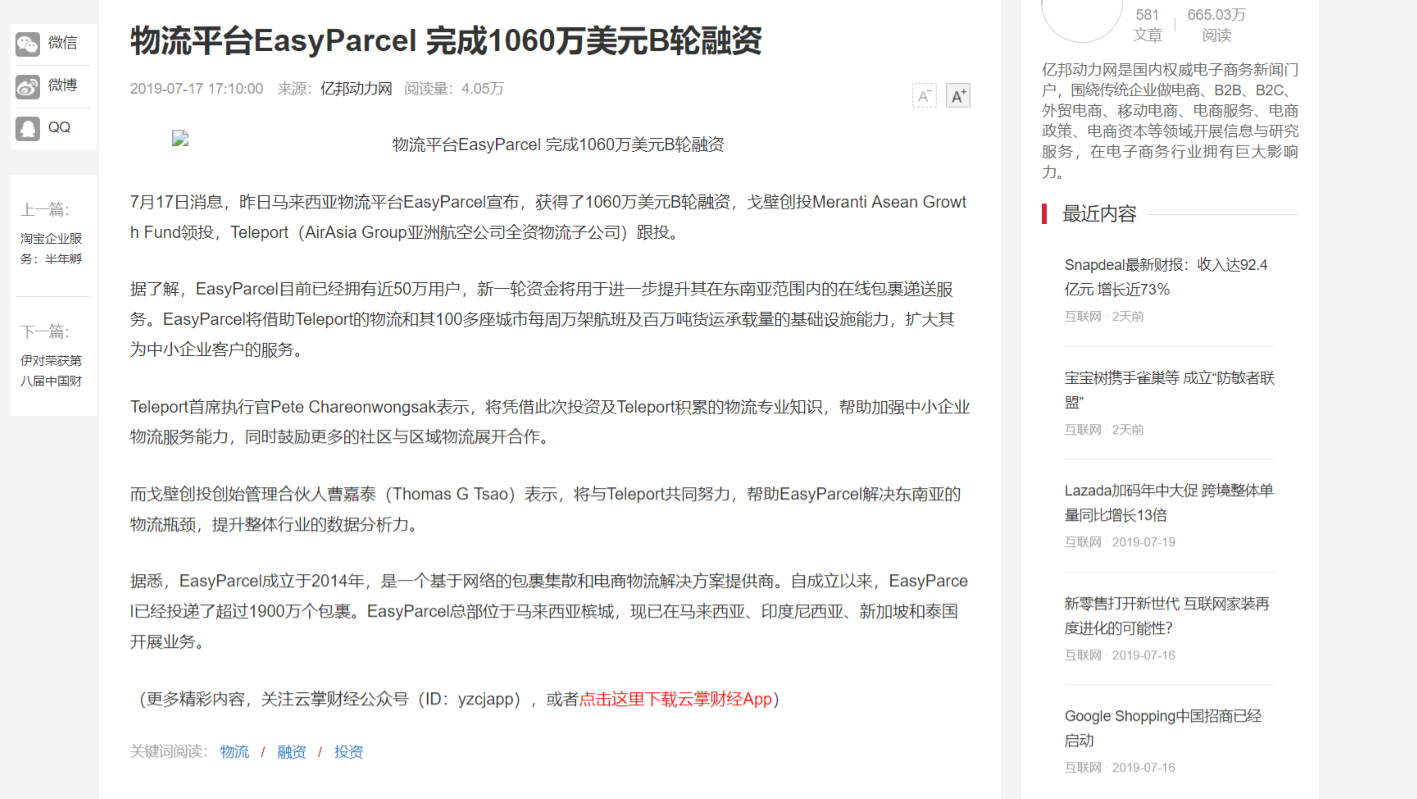1417x799 pixels.
Task: Select the 投资 keyword tag
Action: [349, 752]
